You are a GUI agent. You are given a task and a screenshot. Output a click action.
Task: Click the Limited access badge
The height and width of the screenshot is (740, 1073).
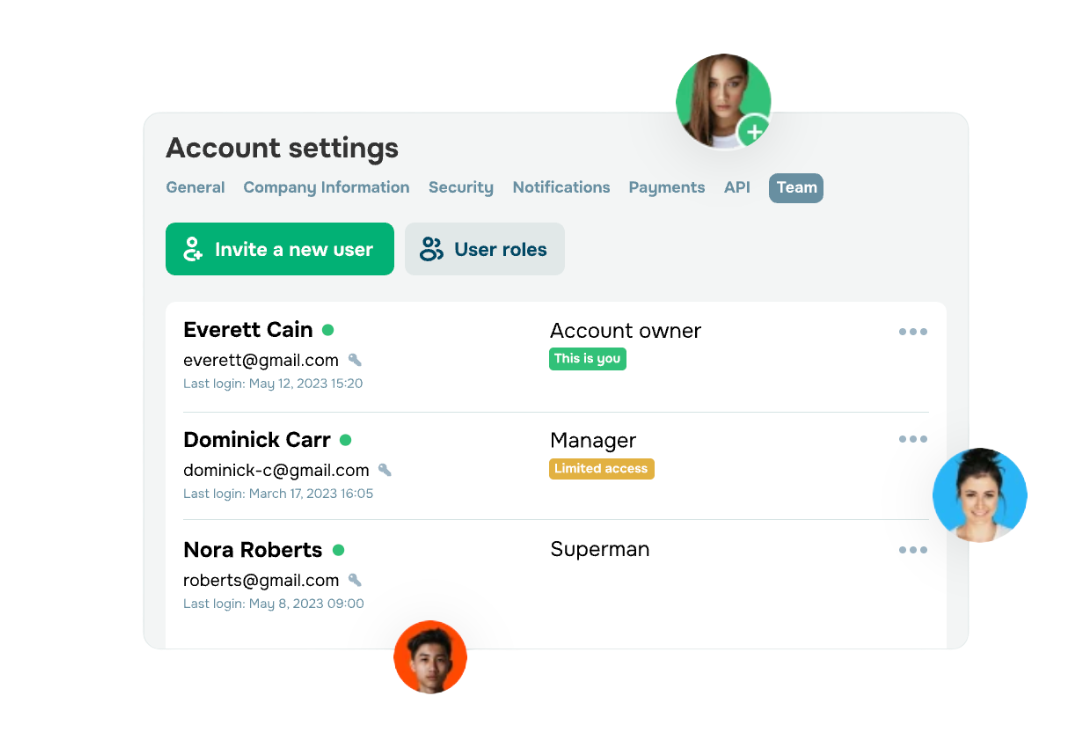click(601, 468)
